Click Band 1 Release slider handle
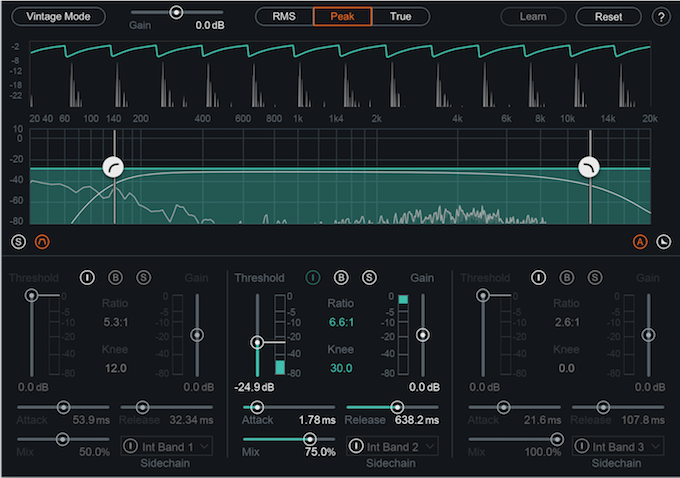Screen dimensions: 680x478 click(142, 407)
